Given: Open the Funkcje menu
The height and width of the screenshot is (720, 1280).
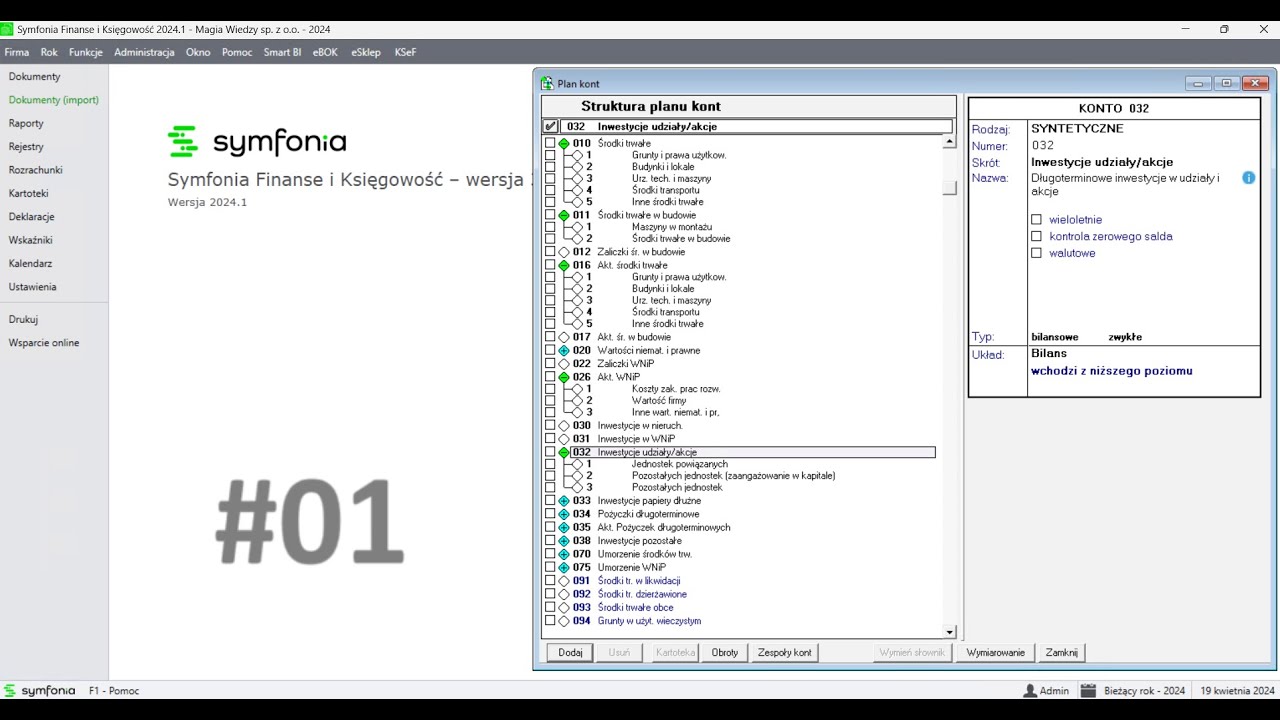Looking at the screenshot, I should (86, 52).
